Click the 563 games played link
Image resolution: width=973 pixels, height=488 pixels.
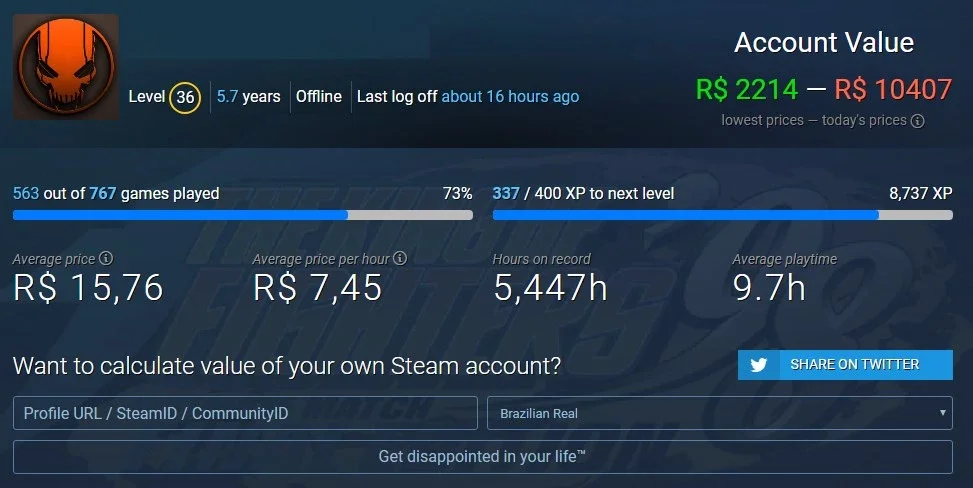26,193
